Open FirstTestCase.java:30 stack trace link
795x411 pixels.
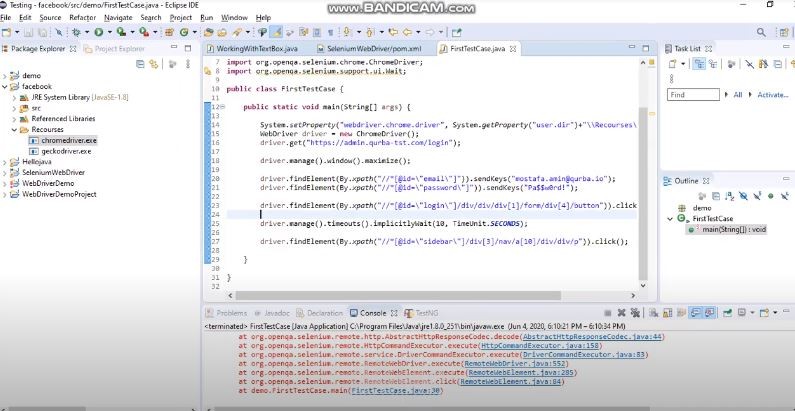point(396,391)
